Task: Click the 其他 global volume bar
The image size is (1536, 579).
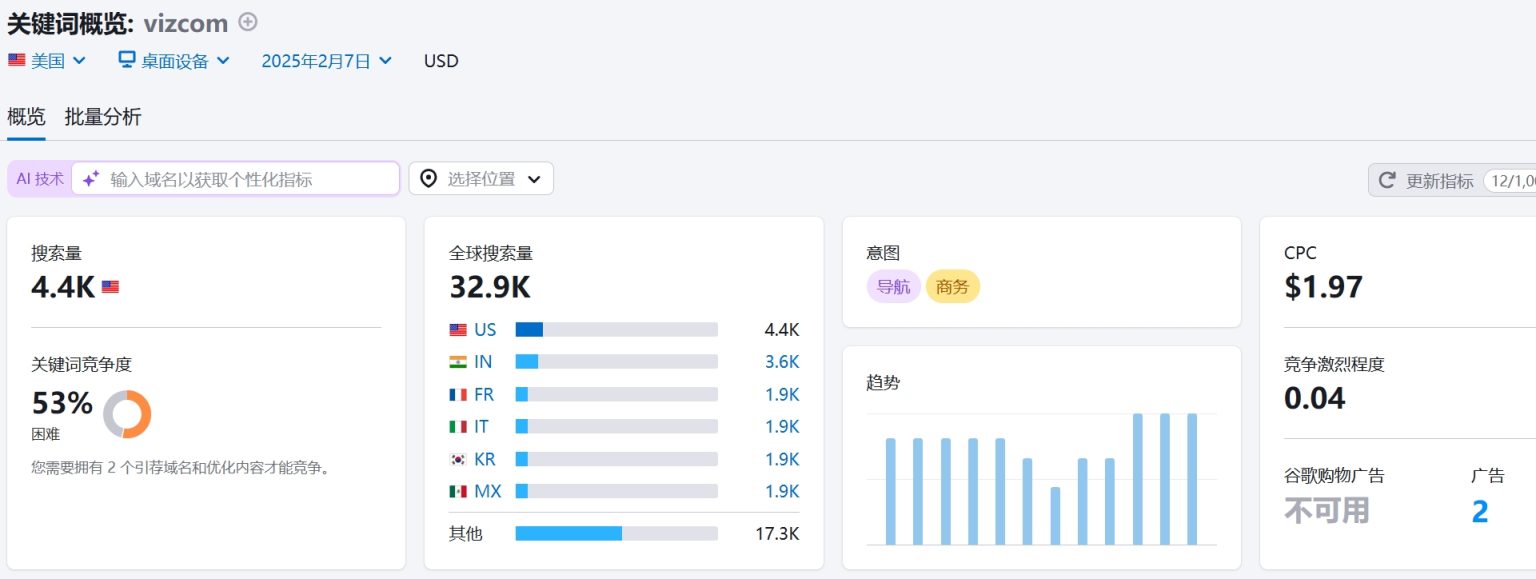Action: click(x=616, y=534)
